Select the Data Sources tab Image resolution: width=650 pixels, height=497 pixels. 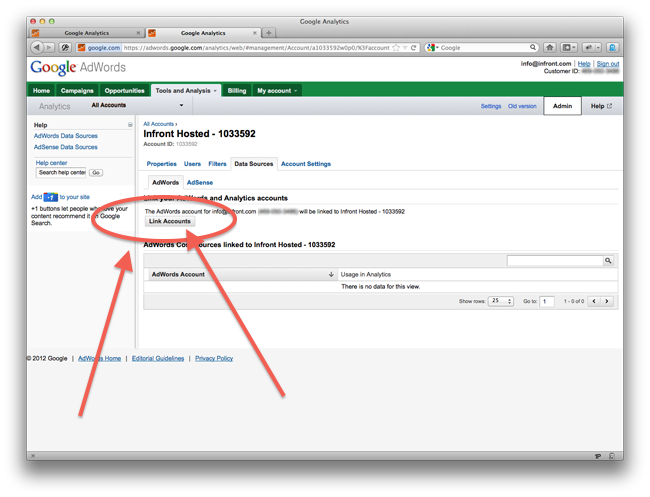(x=254, y=164)
